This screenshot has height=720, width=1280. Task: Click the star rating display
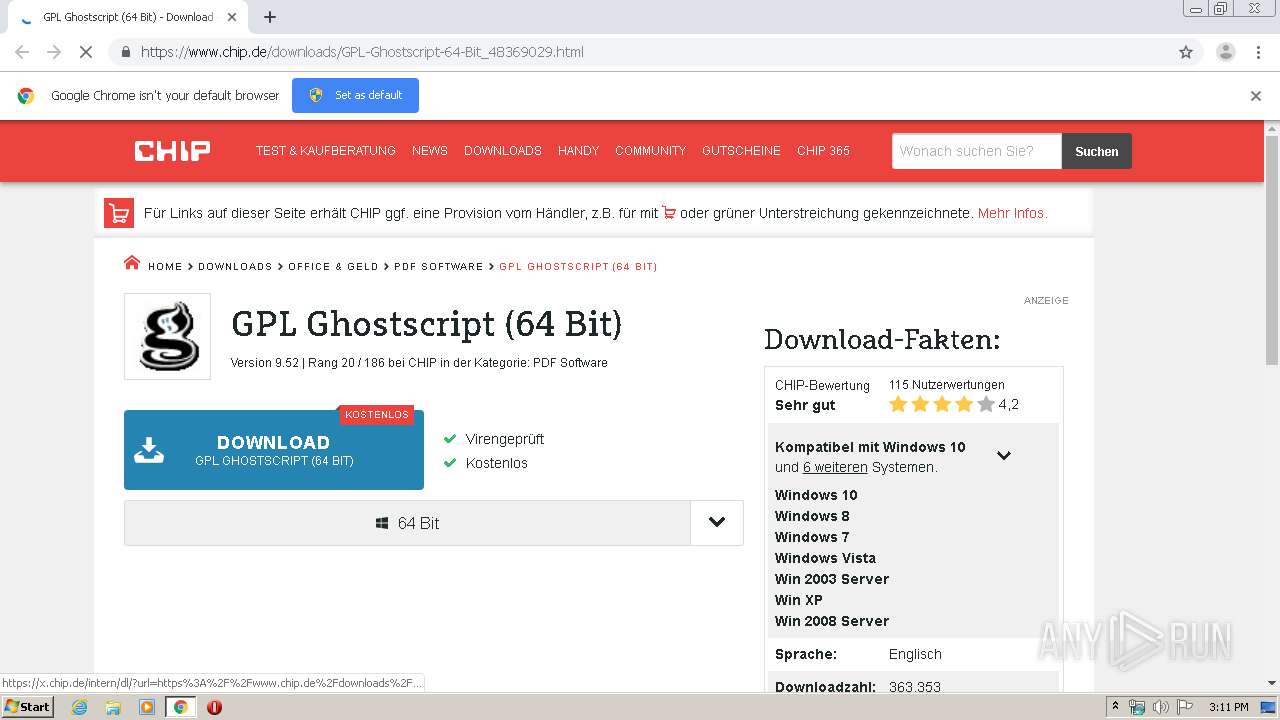(942, 404)
